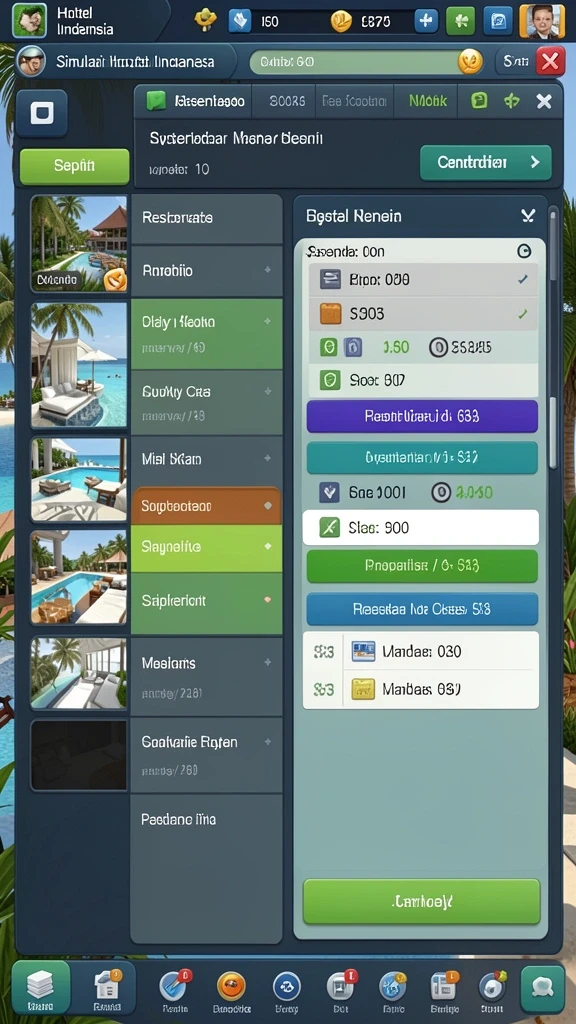Expand the Mial Stiam list item

(x=206, y=459)
